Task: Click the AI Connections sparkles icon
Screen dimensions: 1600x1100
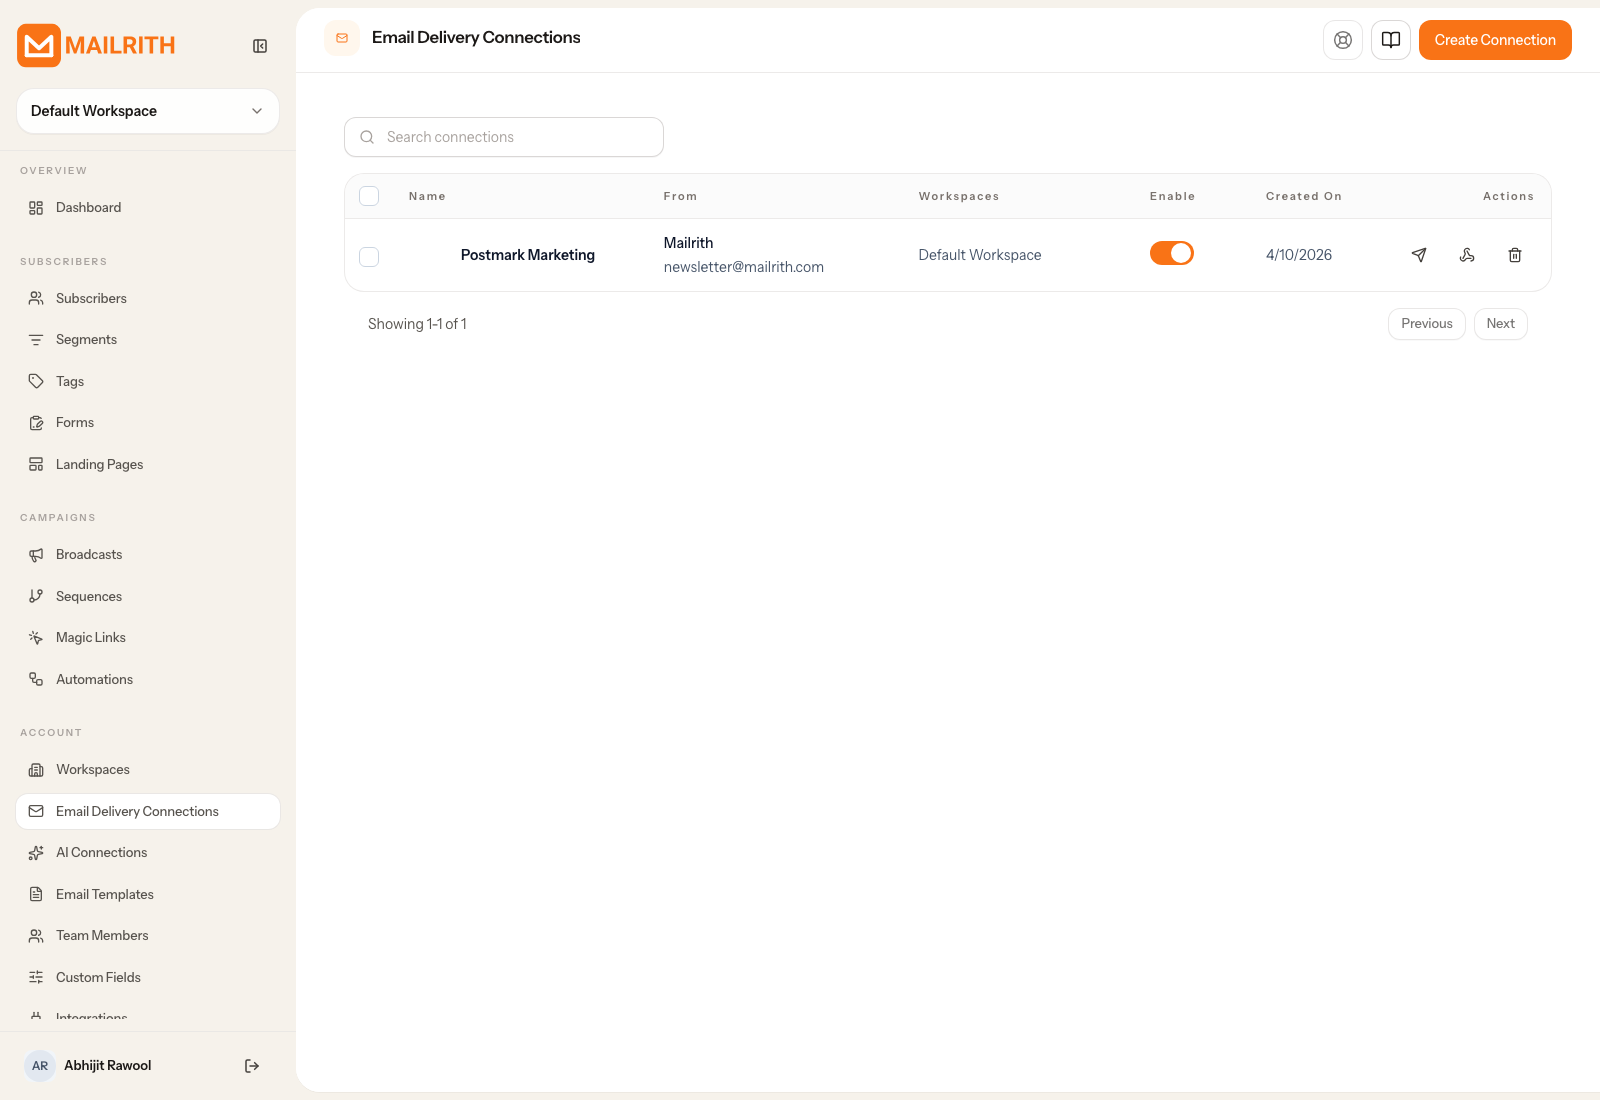Action: click(x=36, y=853)
